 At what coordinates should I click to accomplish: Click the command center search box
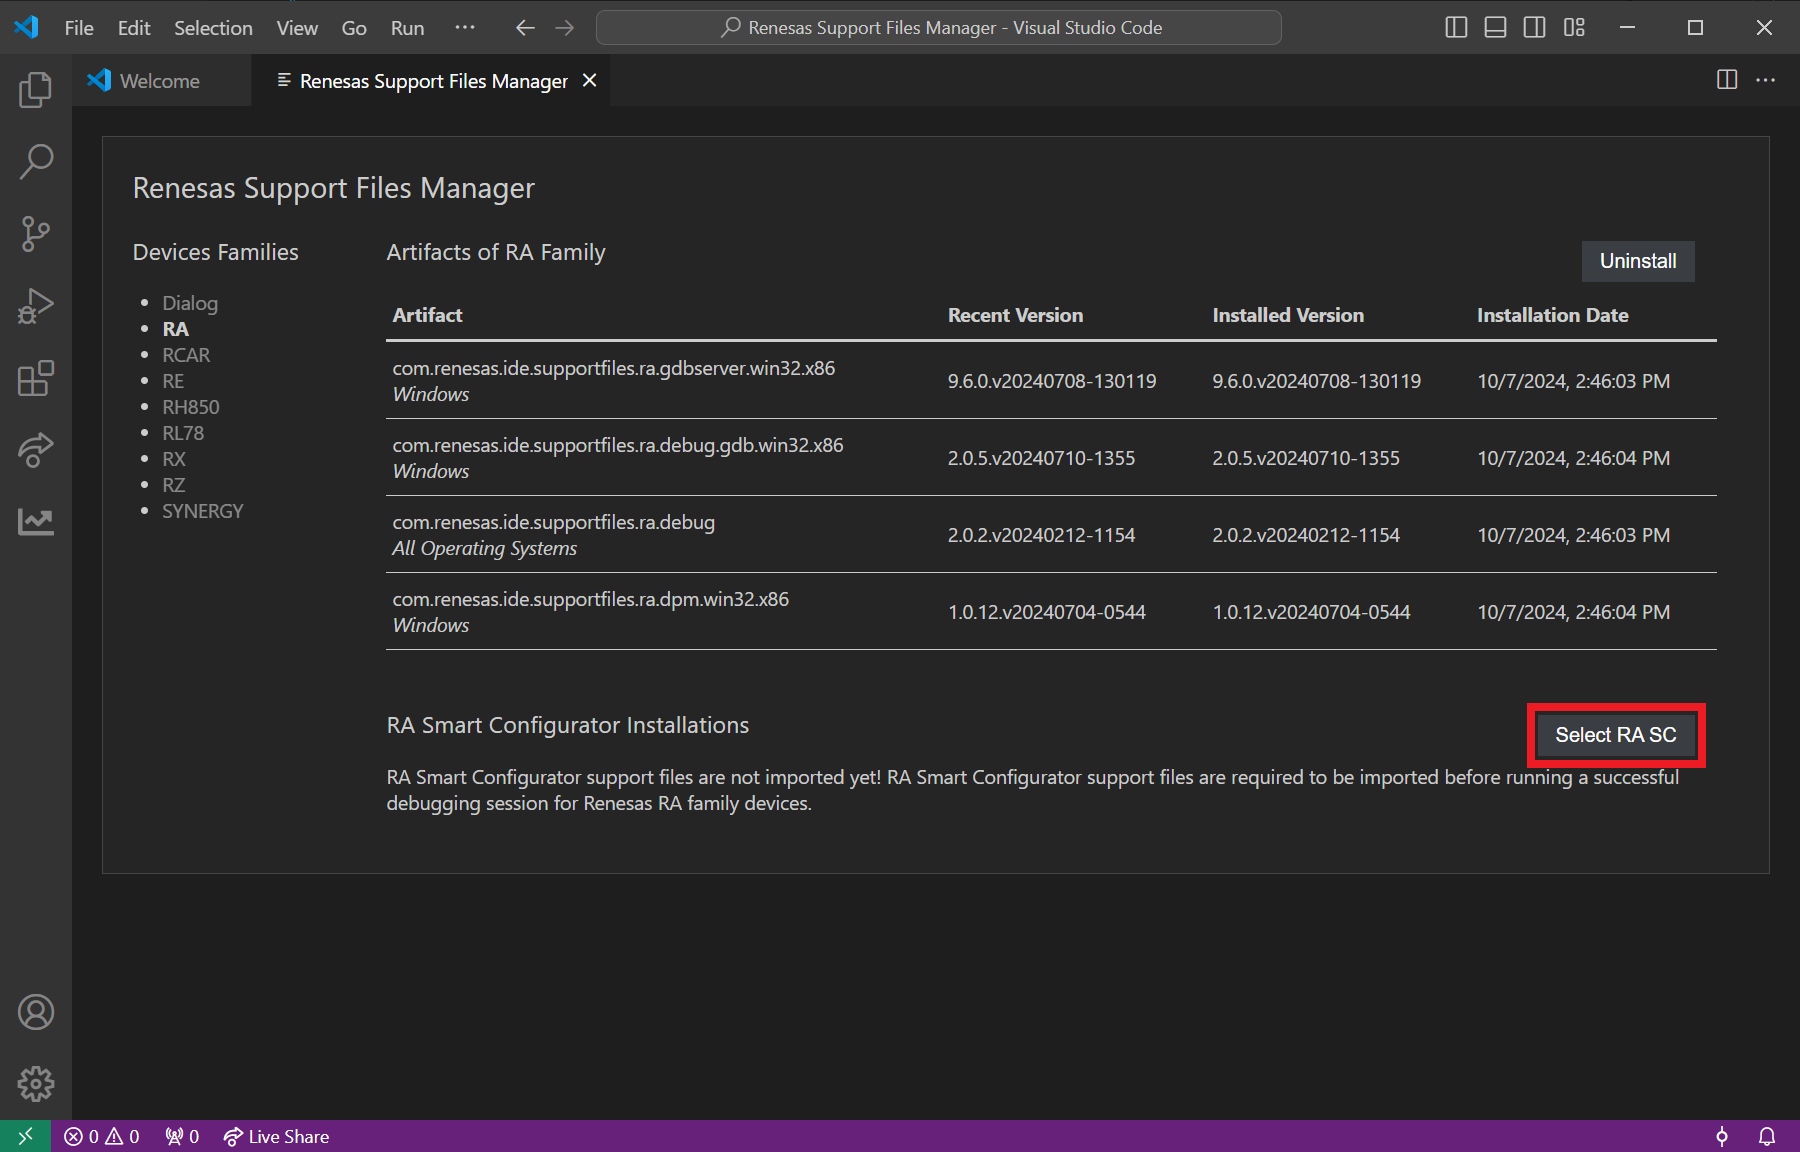pos(938,28)
